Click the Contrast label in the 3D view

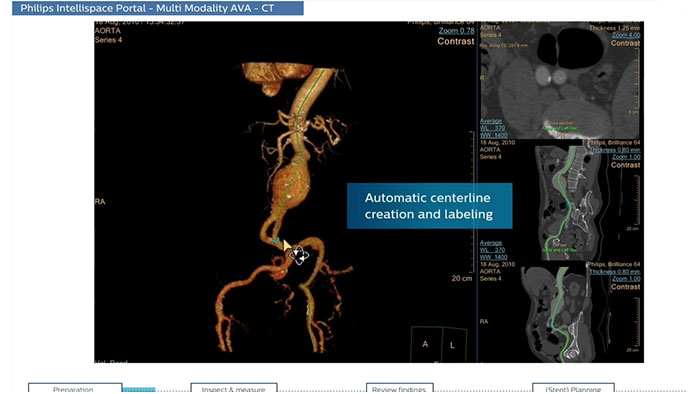(x=456, y=41)
